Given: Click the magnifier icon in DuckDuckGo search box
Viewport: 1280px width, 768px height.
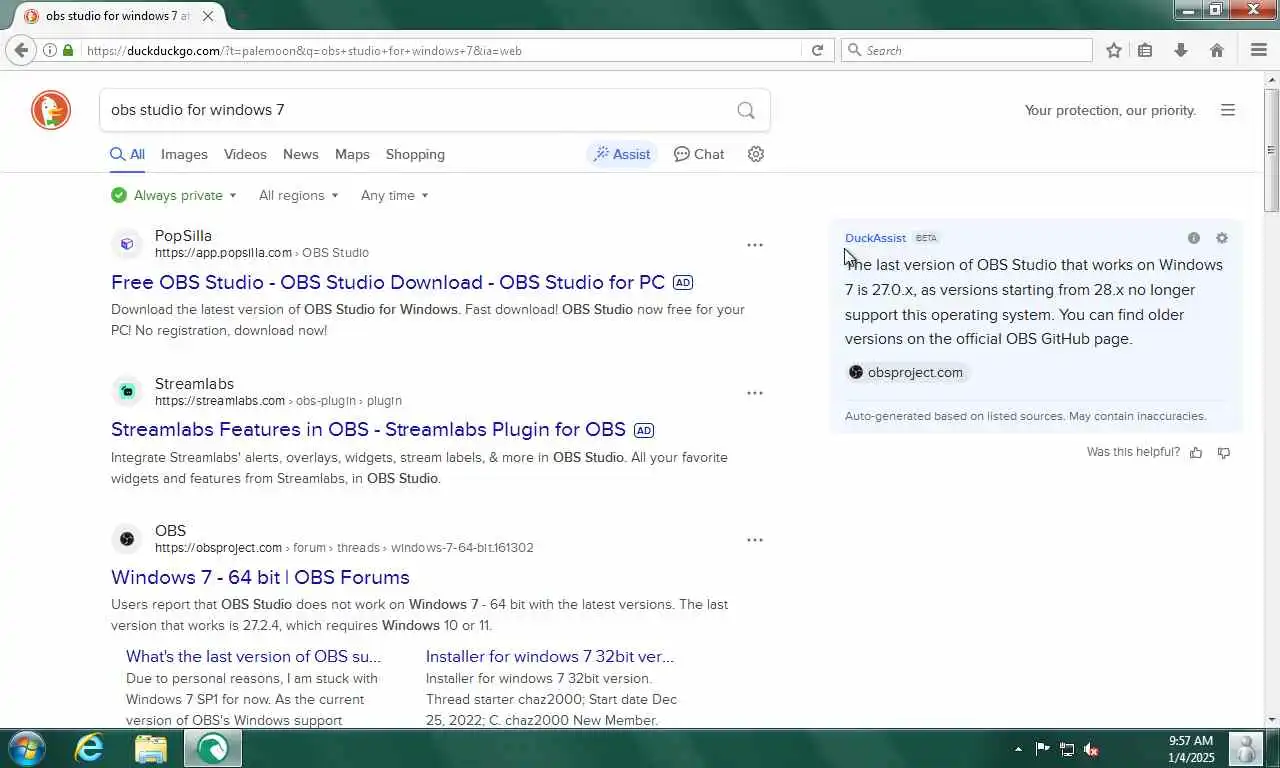Looking at the screenshot, I should tap(746, 110).
